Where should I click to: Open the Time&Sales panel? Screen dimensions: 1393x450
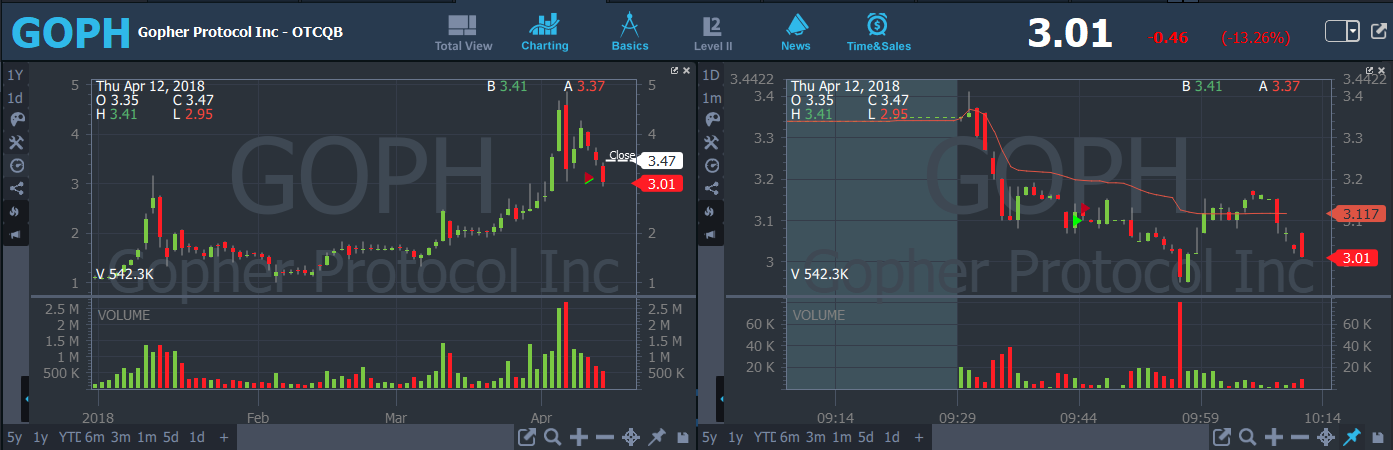click(879, 33)
